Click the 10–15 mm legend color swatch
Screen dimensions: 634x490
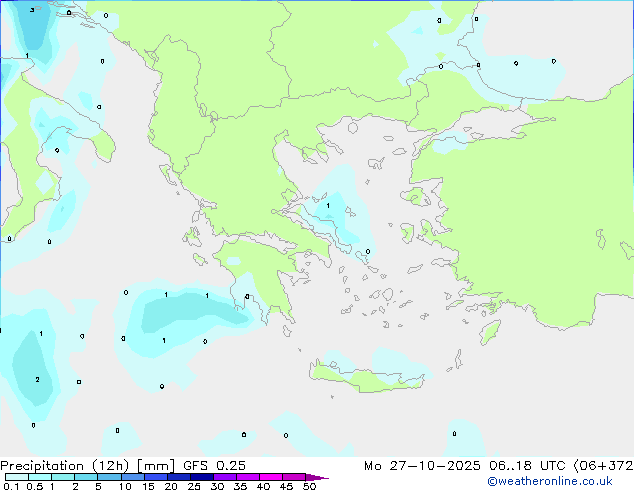tap(133, 477)
